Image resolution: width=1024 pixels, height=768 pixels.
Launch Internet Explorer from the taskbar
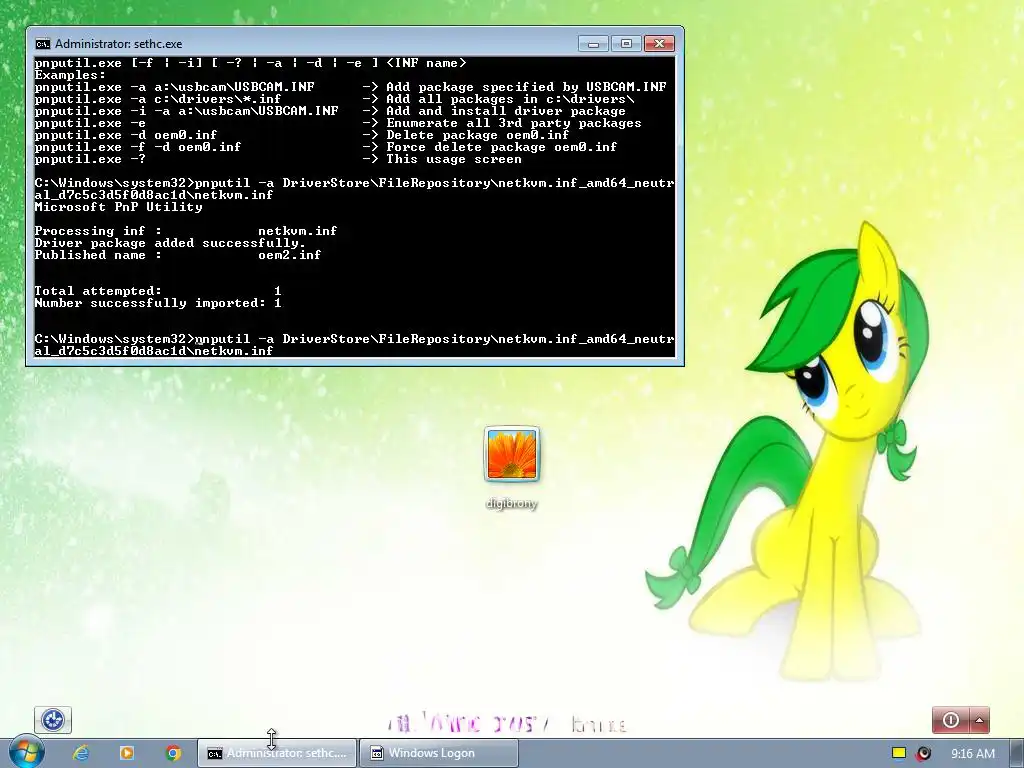80,753
